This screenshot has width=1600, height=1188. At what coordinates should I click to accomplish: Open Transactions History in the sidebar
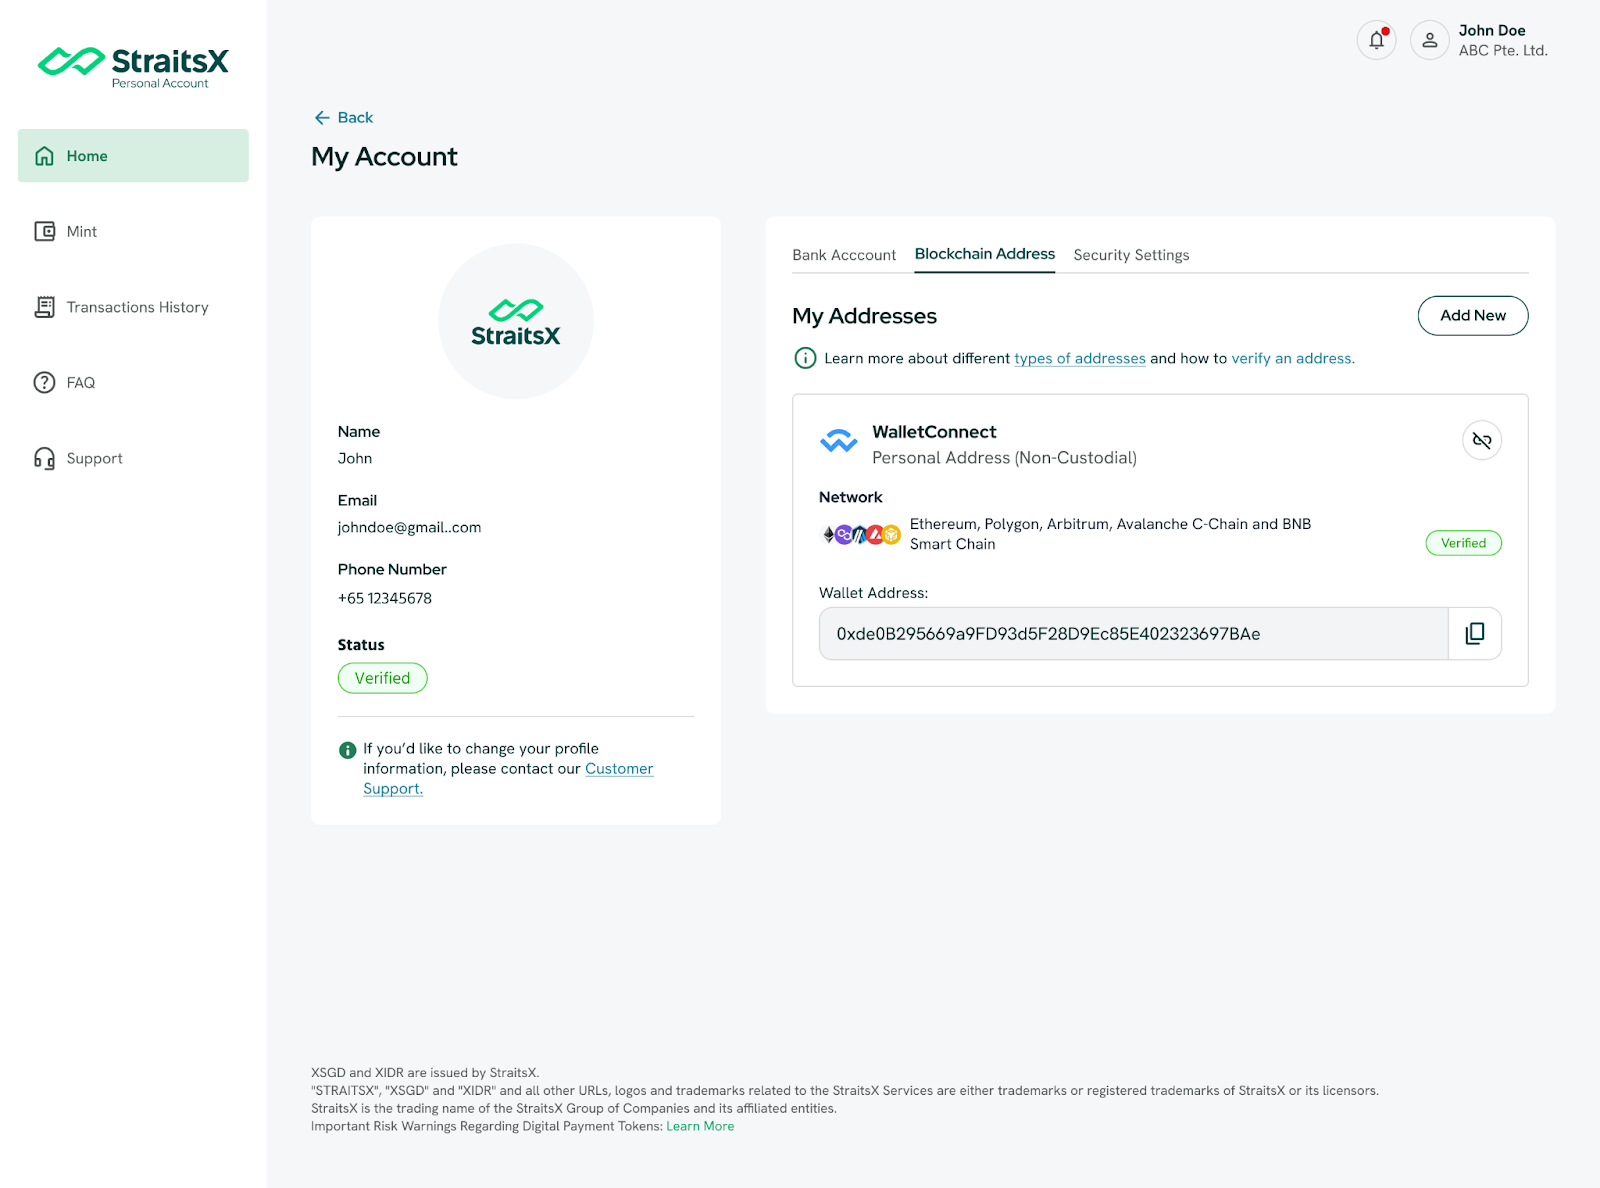[x=133, y=307]
